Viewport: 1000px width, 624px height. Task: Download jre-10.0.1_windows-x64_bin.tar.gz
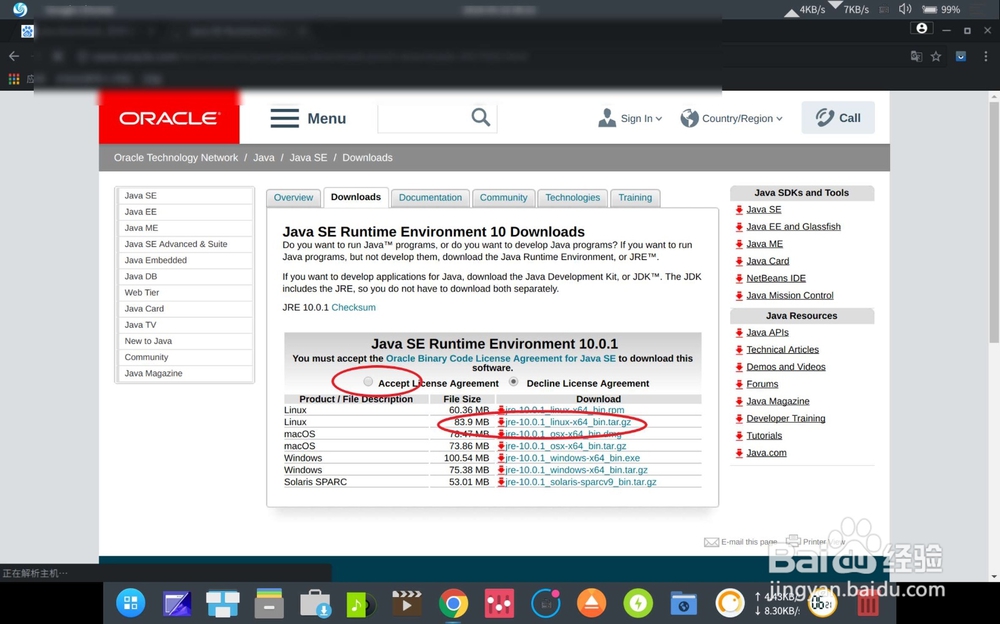[577, 470]
